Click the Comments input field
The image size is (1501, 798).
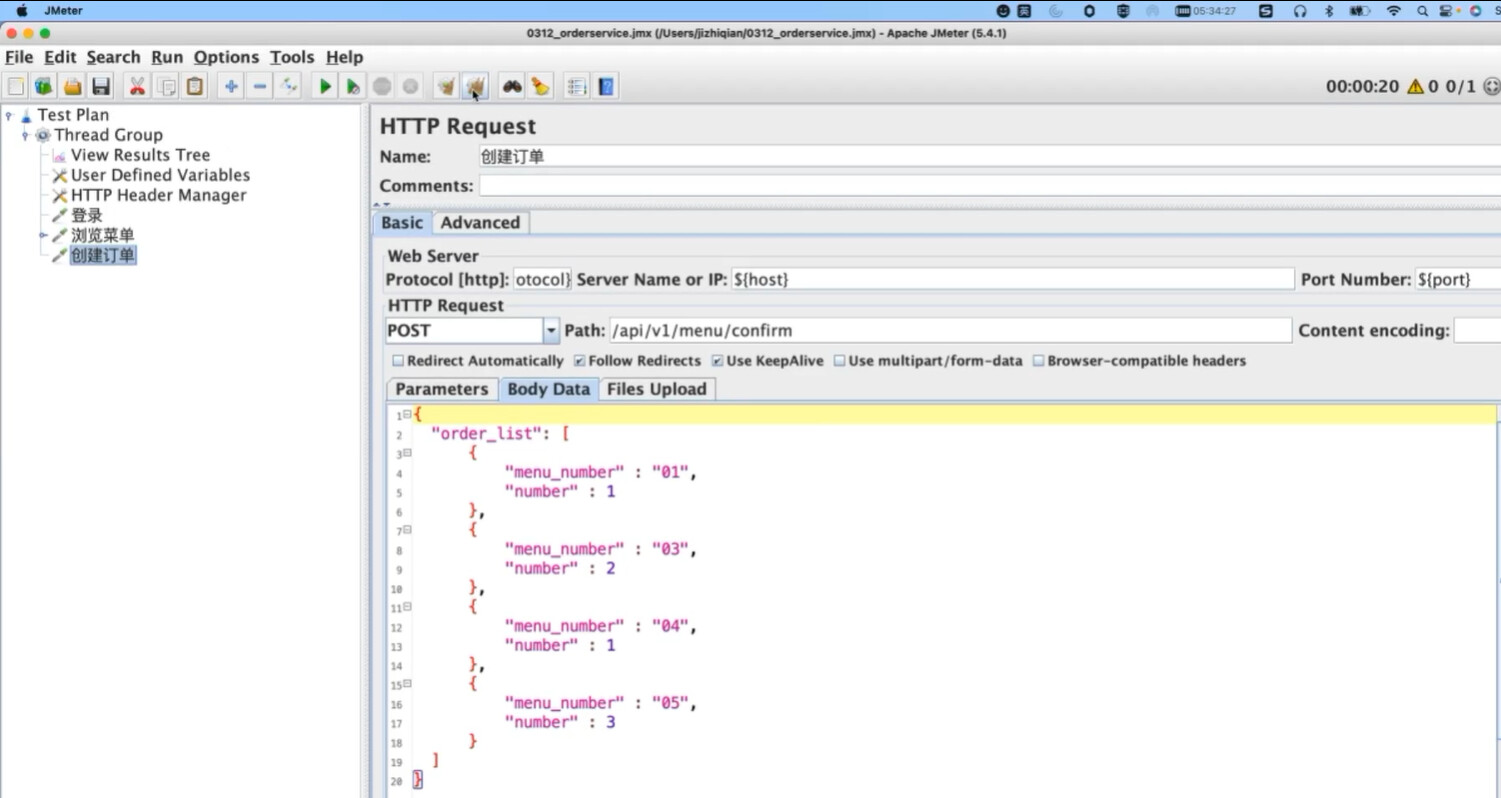point(990,186)
